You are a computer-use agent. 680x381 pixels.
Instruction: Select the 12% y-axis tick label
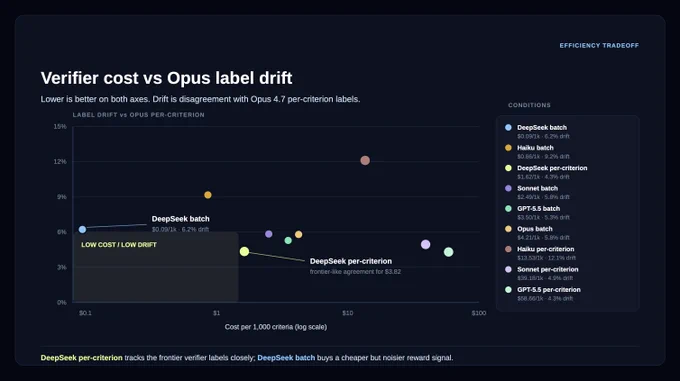[60, 162]
